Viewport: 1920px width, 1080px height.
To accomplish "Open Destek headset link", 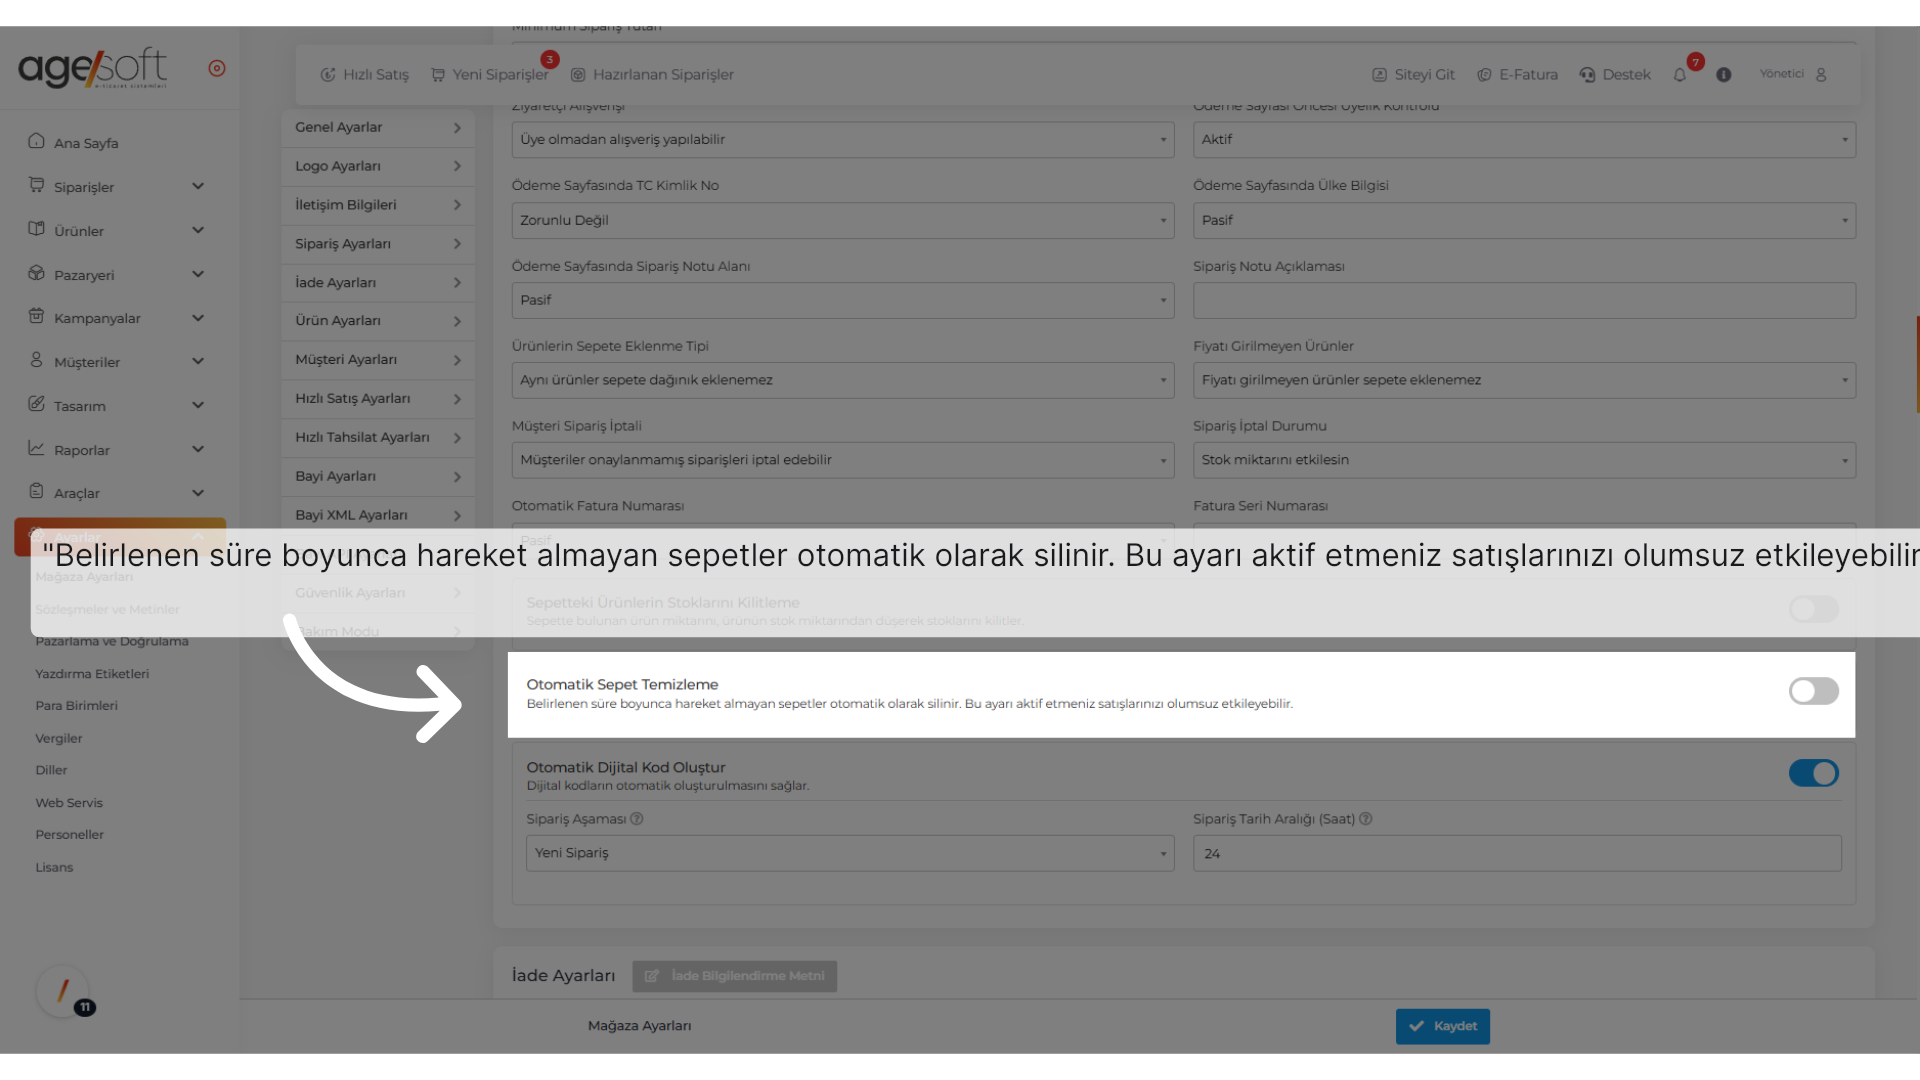I will click(x=1615, y=74).
